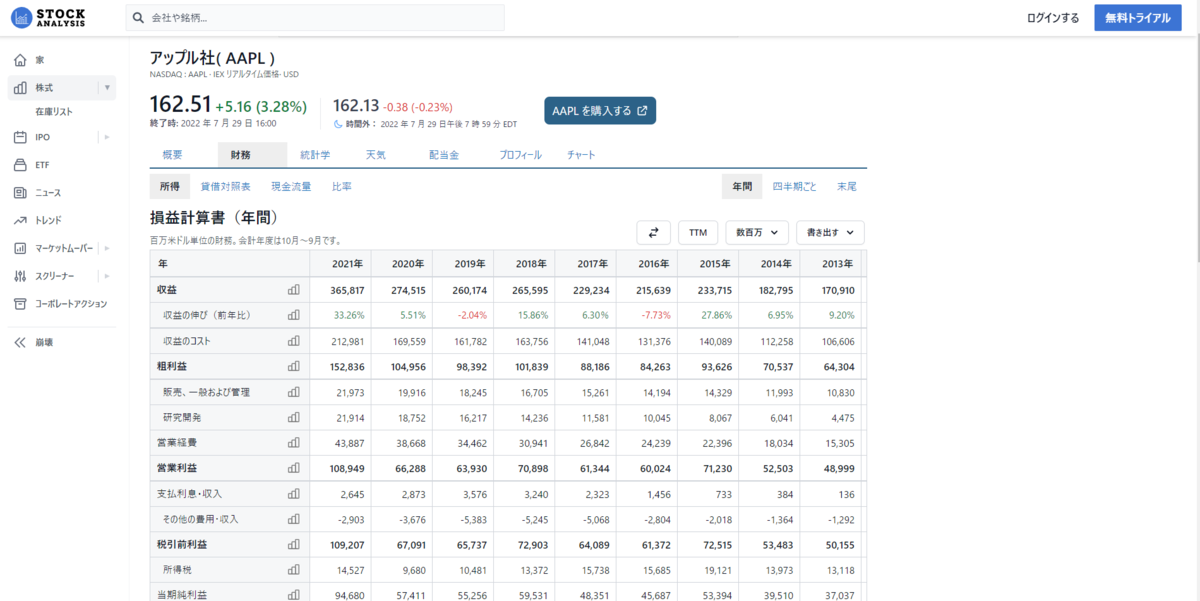Image resolution: width=1200 pixels, height=601 pixels.
Task: Open 貸借対照表 sub-tab
Action: click(x=226, y=186)
